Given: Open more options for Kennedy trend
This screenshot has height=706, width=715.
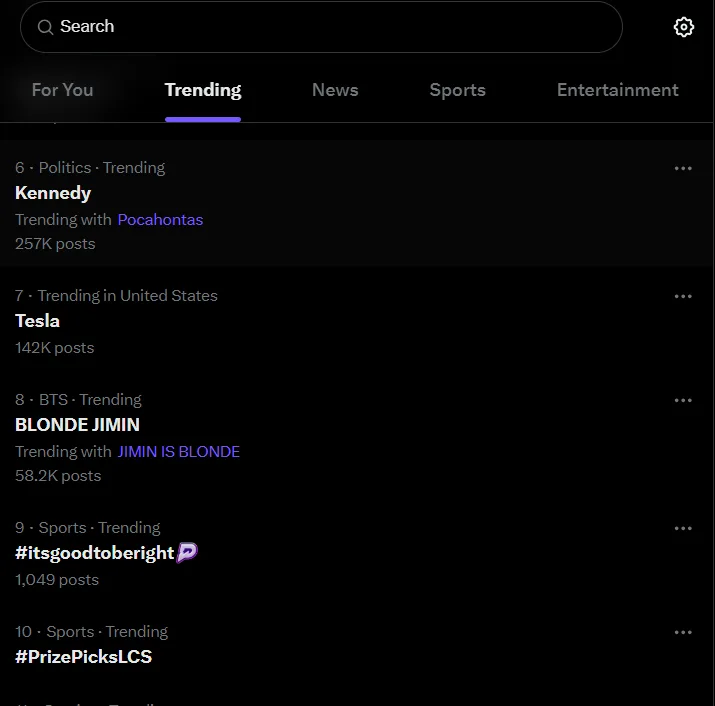Looking at the screenshot, I should click(683, 168).
